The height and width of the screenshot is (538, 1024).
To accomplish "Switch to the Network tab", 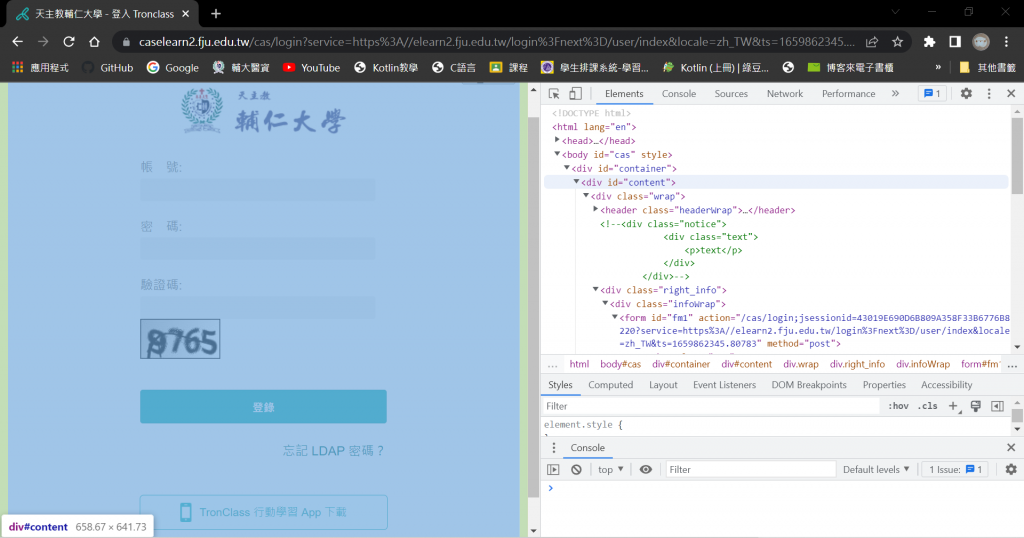I will 784,93.
